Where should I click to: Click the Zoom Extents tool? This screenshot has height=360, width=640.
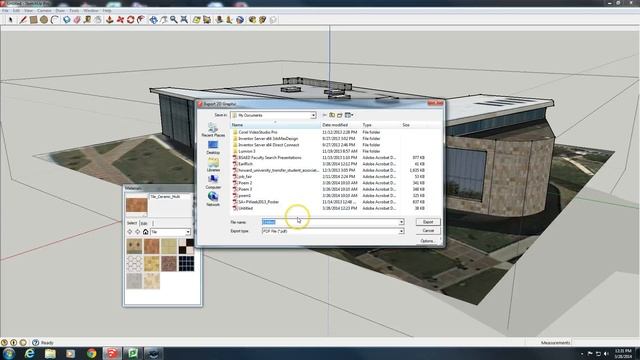tap(184, 20)
